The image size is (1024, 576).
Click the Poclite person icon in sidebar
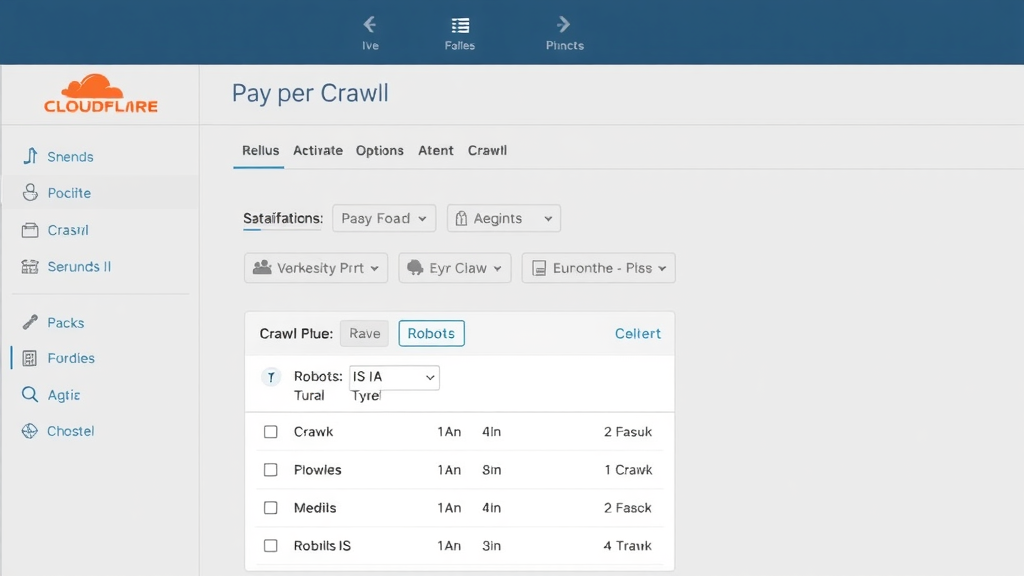point(33,193)
